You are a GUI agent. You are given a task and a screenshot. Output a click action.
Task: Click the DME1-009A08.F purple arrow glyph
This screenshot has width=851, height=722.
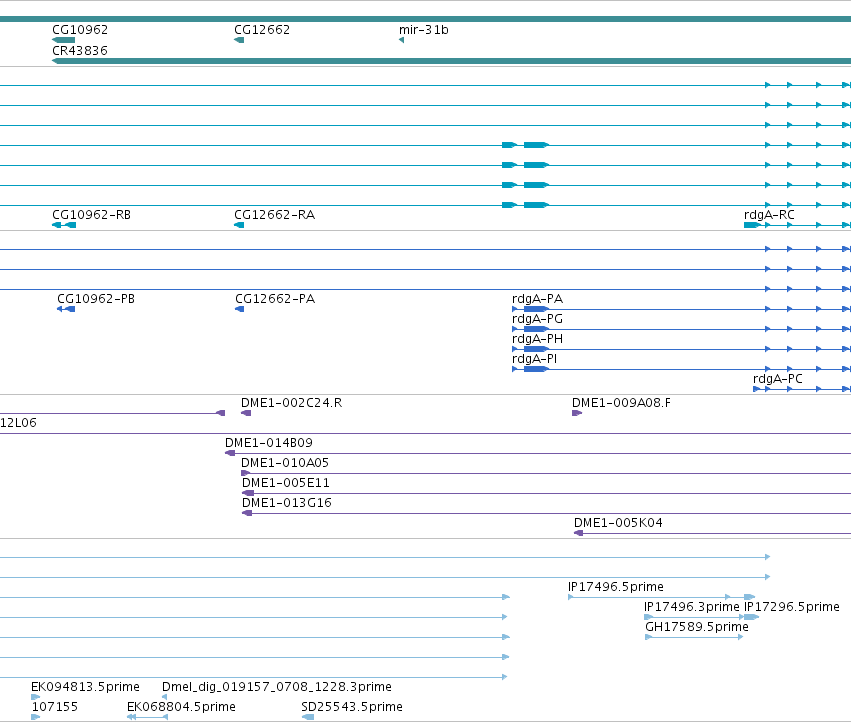[x=577, y=414]
